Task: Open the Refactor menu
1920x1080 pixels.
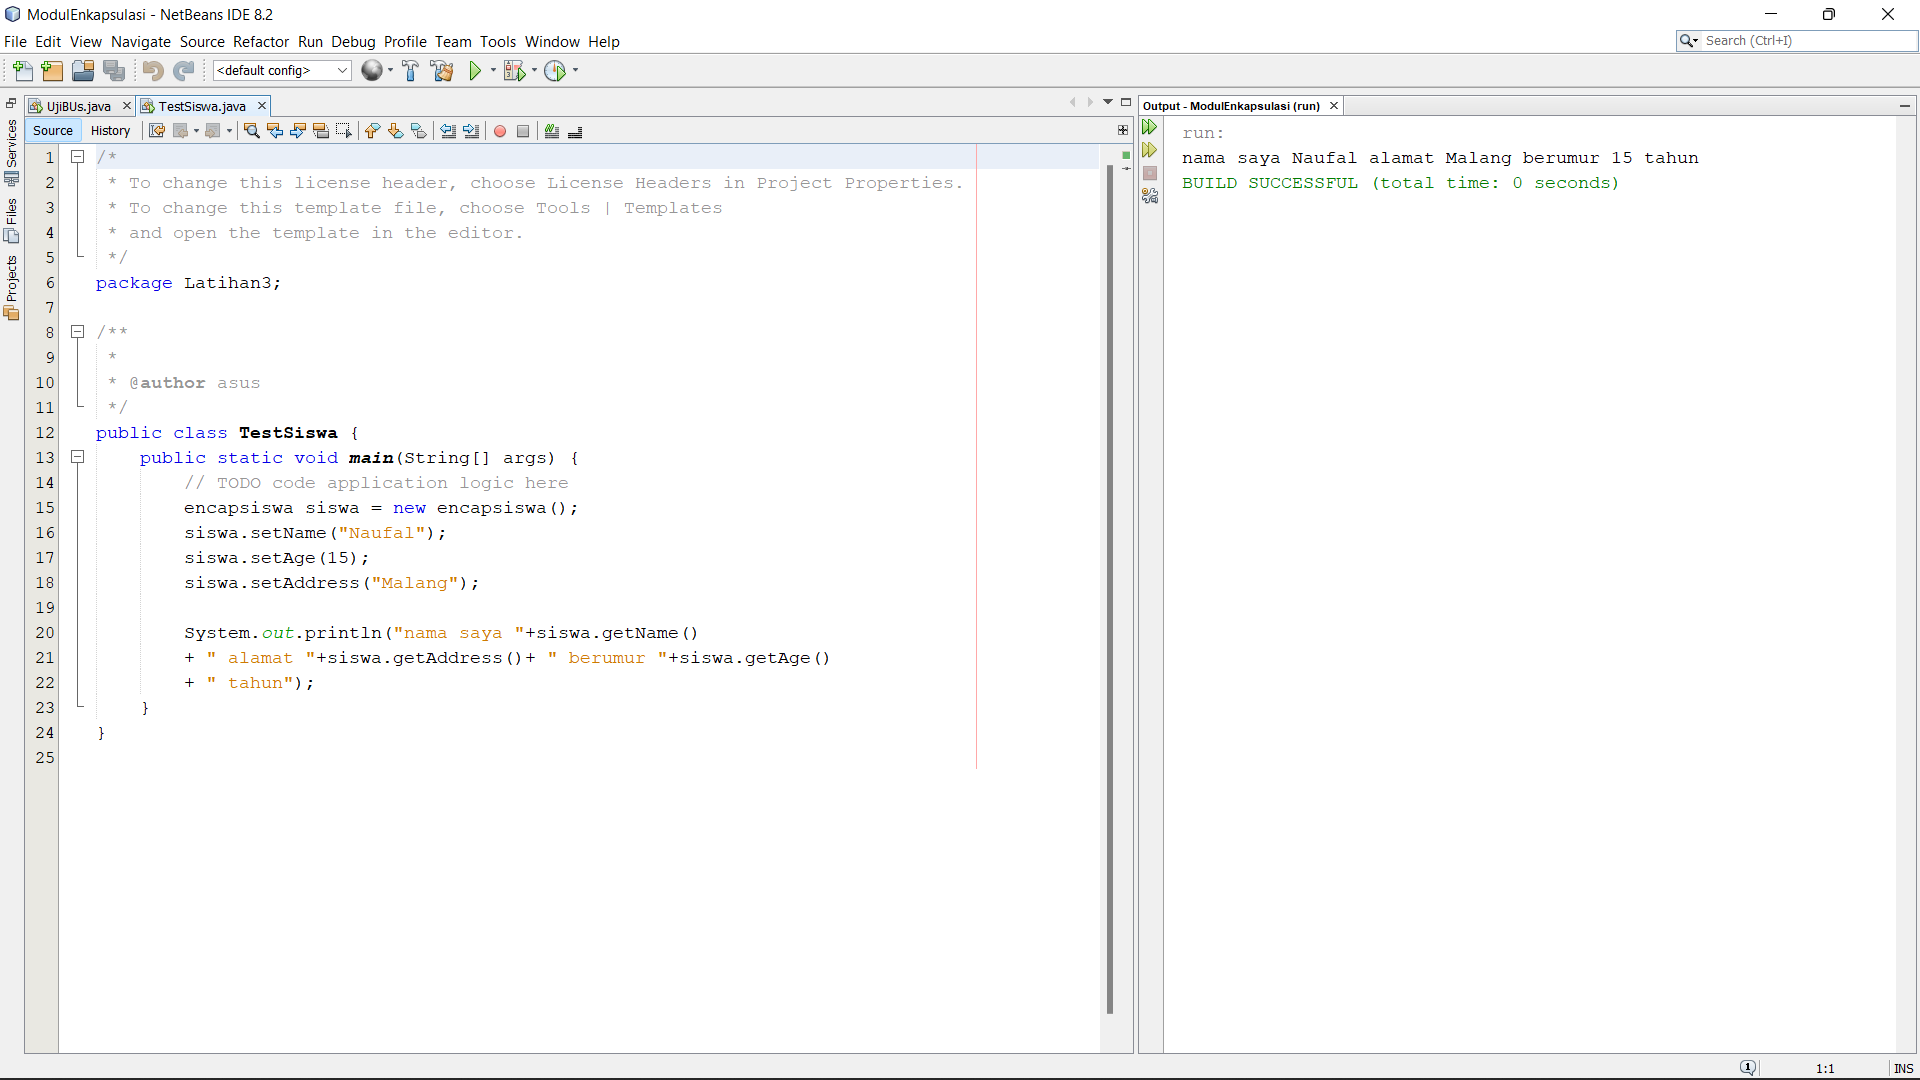Action: pyautogui.click(x=260, y=42)
